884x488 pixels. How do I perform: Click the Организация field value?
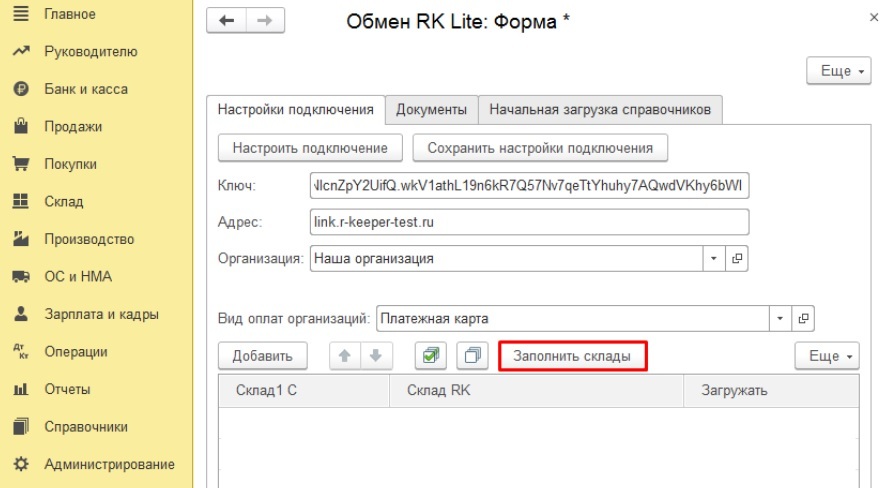tap(506, 259)
